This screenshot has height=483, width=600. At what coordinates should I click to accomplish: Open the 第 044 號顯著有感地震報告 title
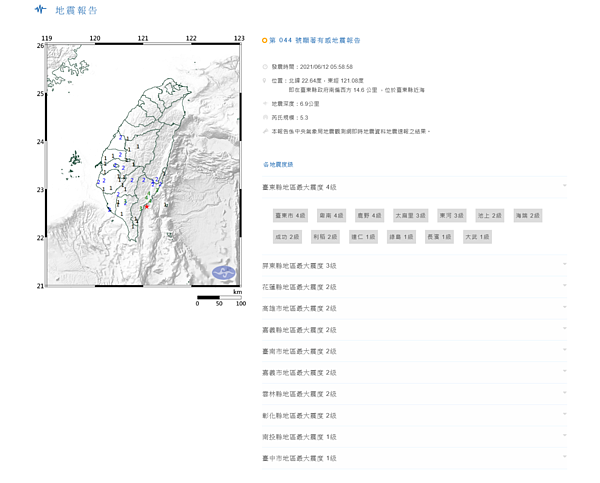click(315, 41)
